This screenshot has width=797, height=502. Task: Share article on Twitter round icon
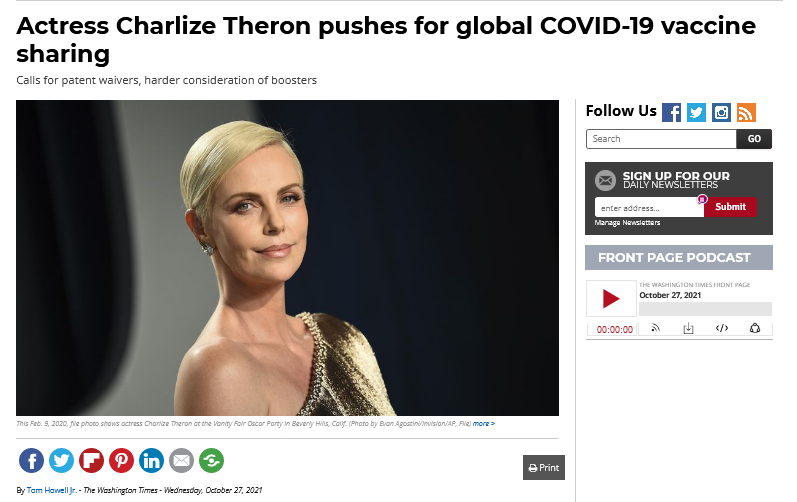tap(62, 460)
